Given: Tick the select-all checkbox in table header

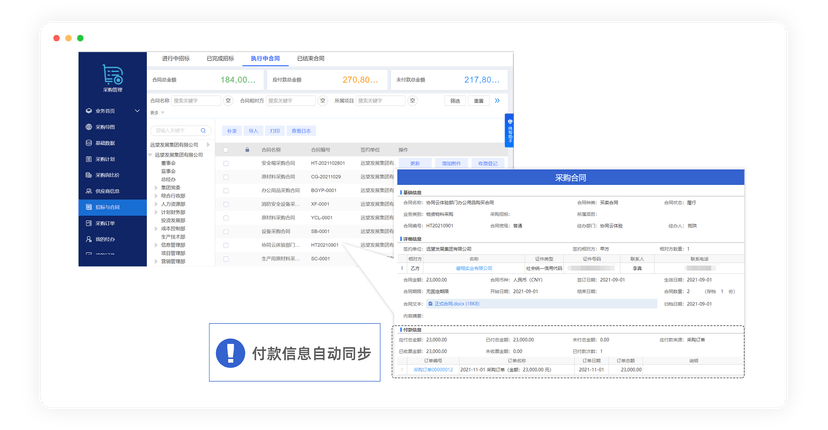Looking at the screenshot, I should point(226,150).
